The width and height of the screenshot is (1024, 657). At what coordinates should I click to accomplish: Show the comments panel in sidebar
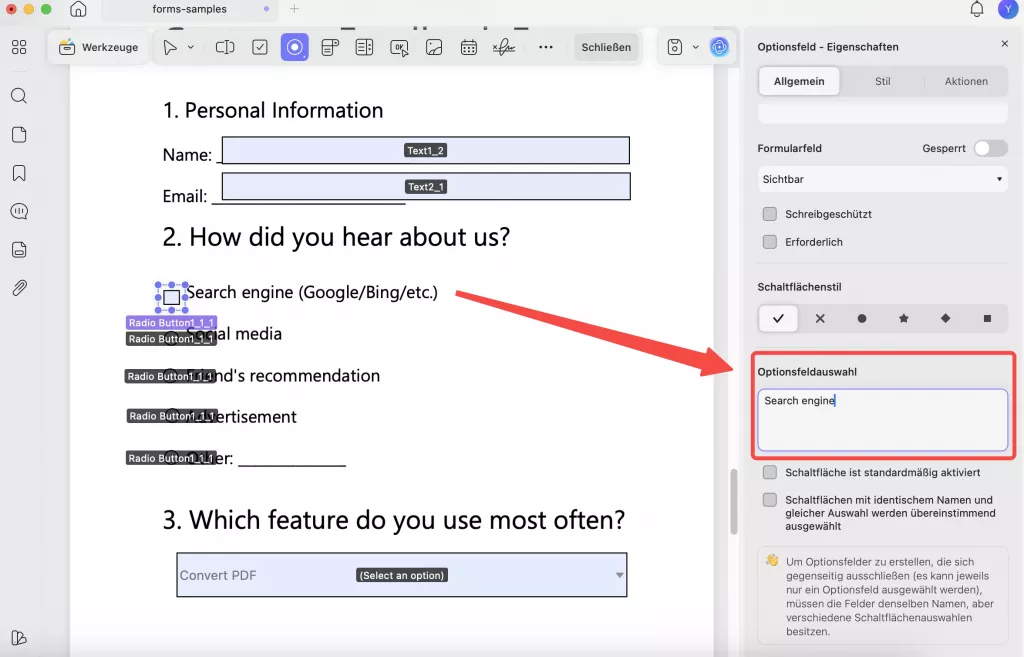pos(19,211)
